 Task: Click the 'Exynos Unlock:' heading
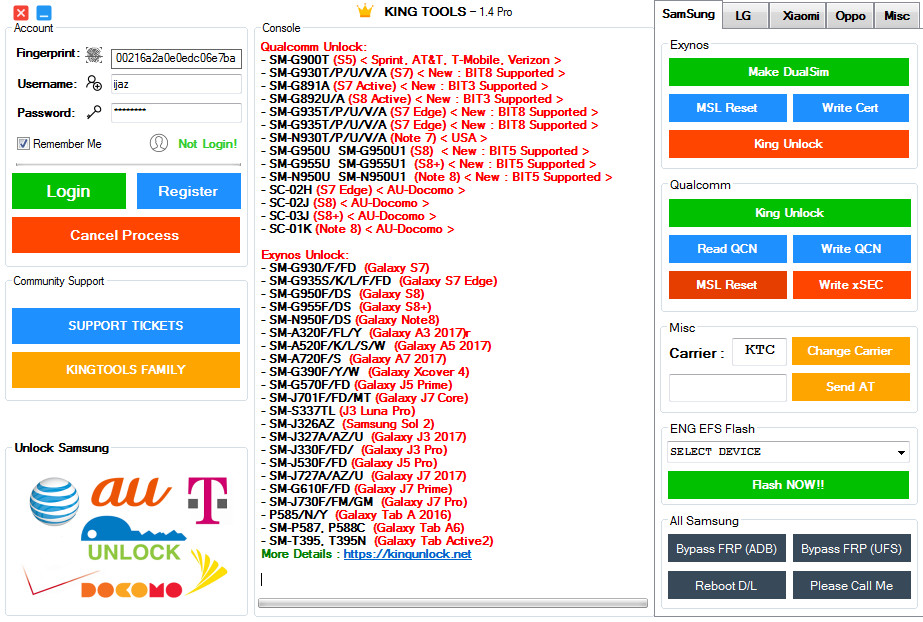[x=305, y=255]
